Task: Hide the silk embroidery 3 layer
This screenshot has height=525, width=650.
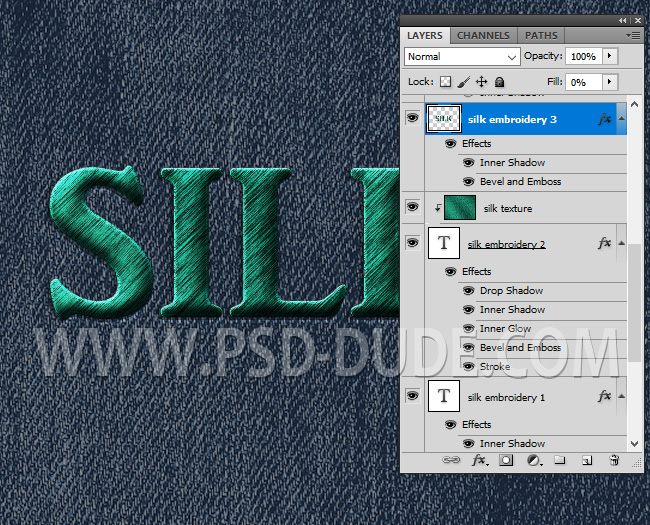Action: (412, 119)
